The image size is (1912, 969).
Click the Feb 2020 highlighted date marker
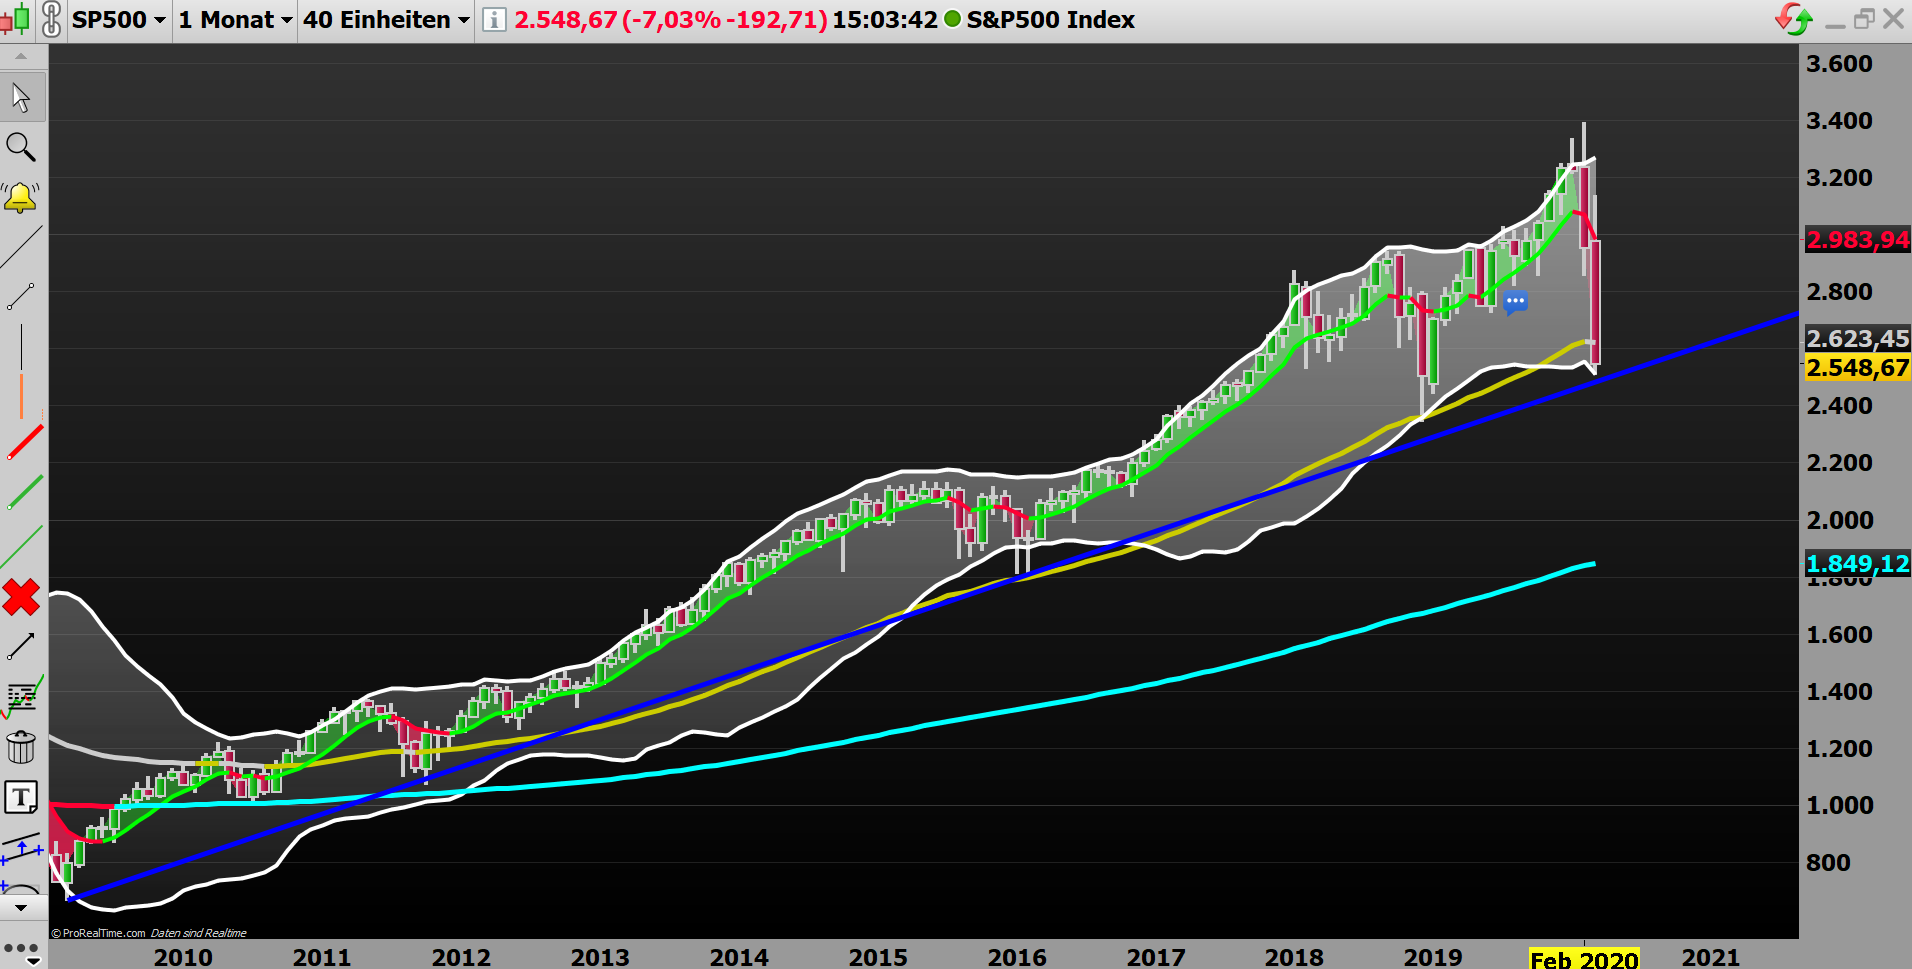click(1583, 957)
